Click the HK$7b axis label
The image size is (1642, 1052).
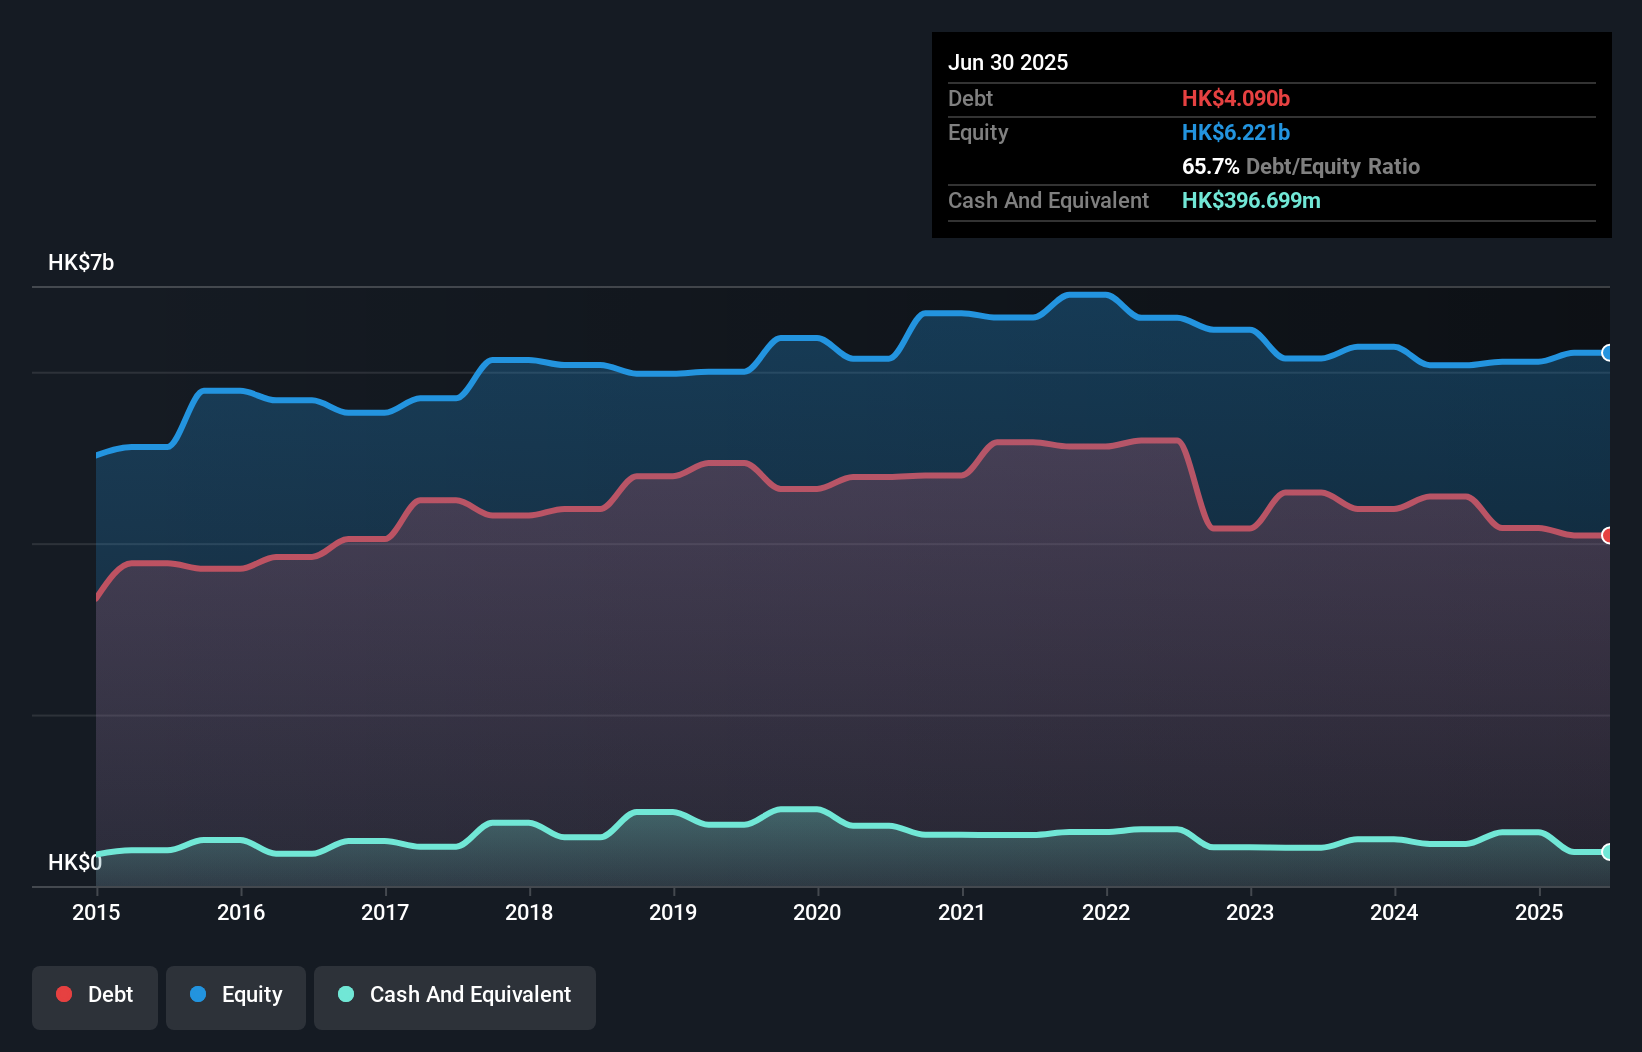click(80, 263)
